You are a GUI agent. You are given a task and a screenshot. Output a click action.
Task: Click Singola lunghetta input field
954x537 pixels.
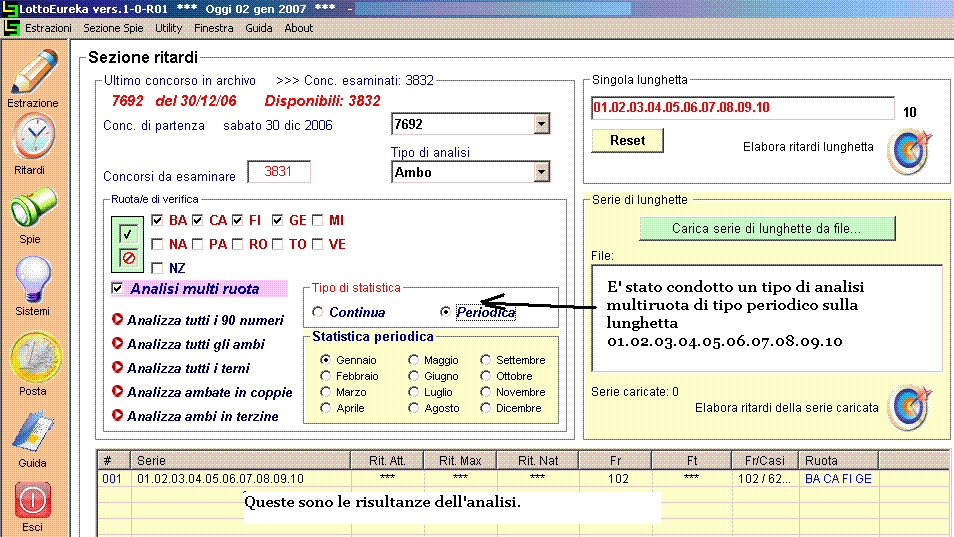coord(742,108)
